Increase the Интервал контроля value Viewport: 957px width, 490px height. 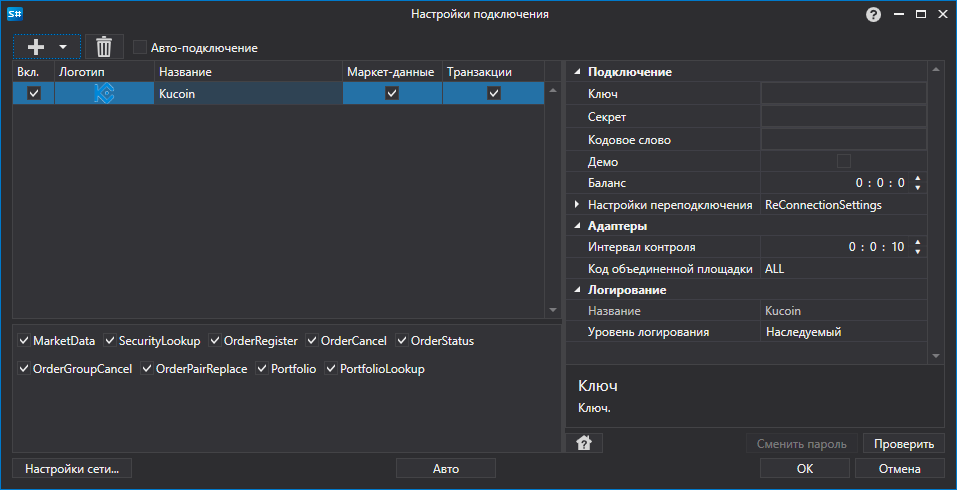pos(917,243)
